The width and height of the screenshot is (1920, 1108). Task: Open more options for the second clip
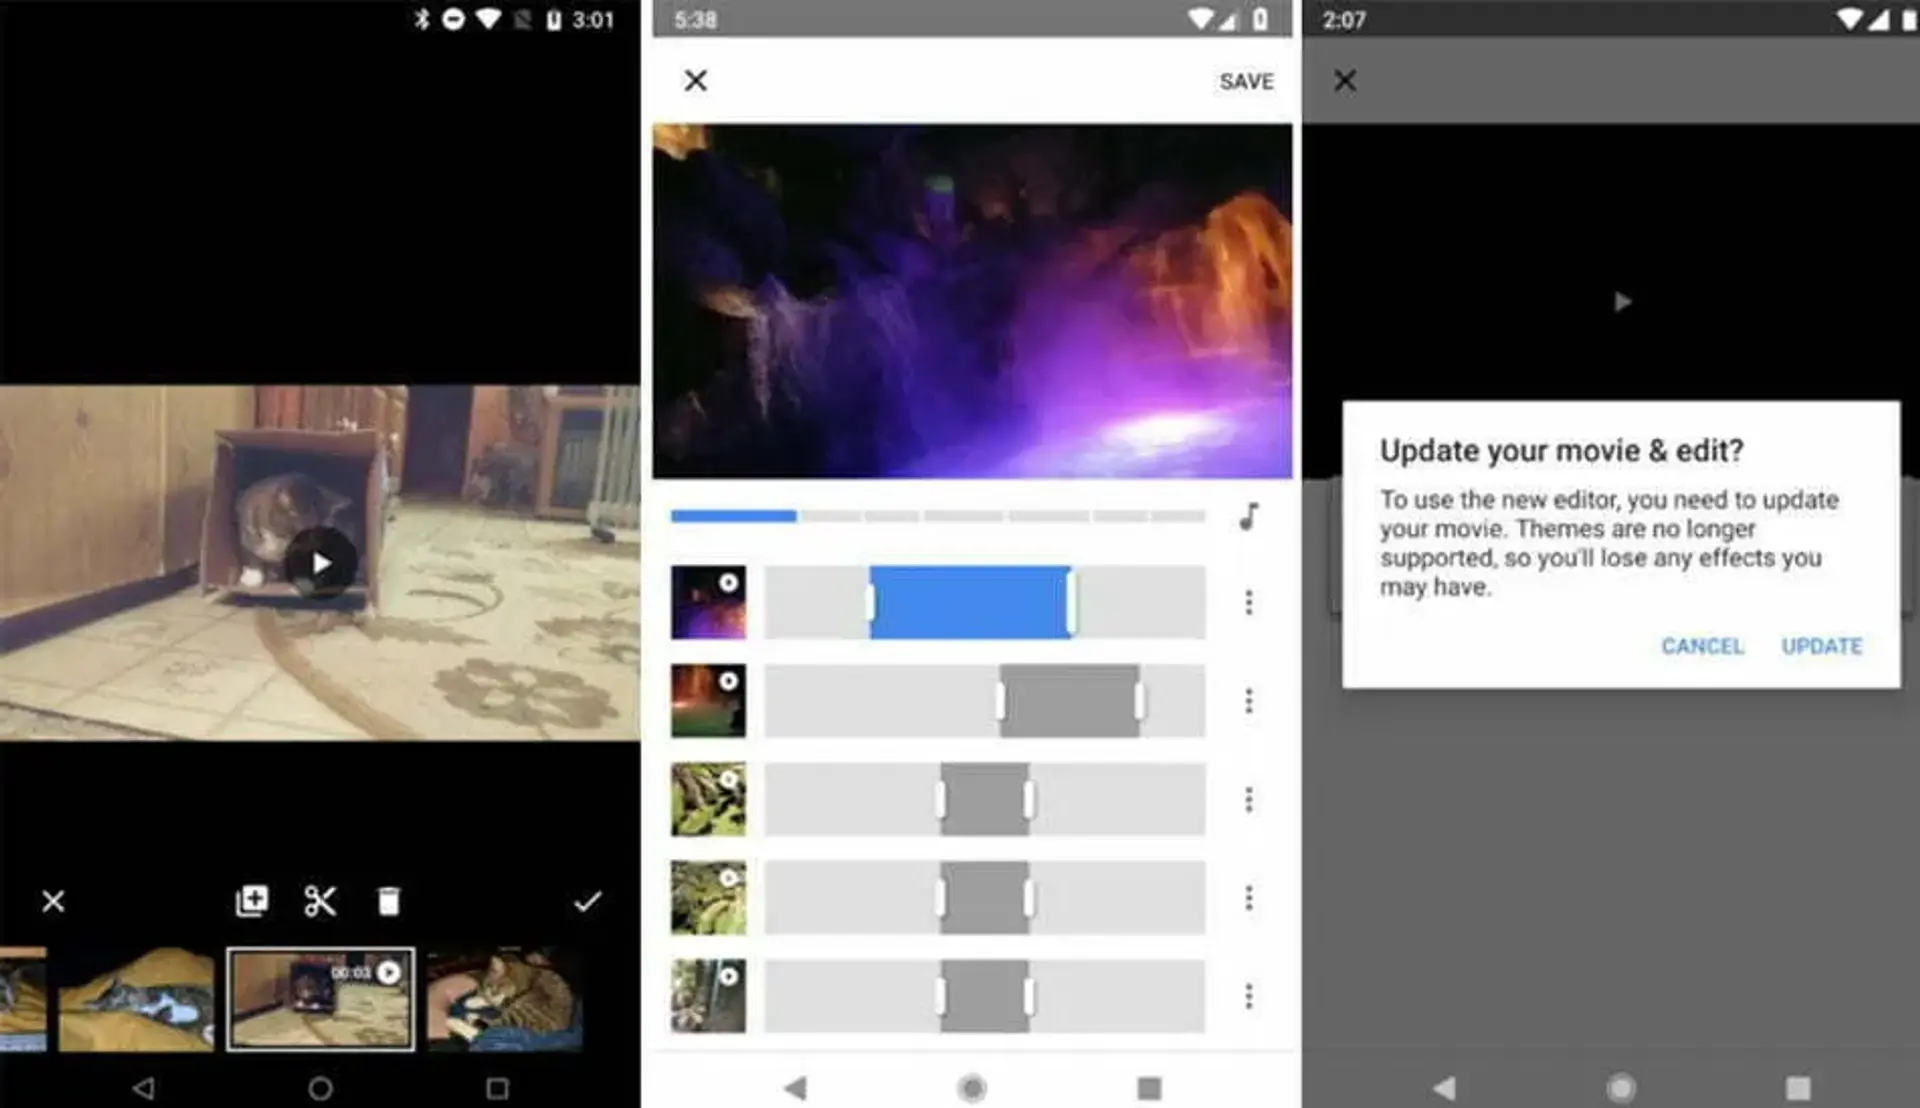[x=1249, y=700]
